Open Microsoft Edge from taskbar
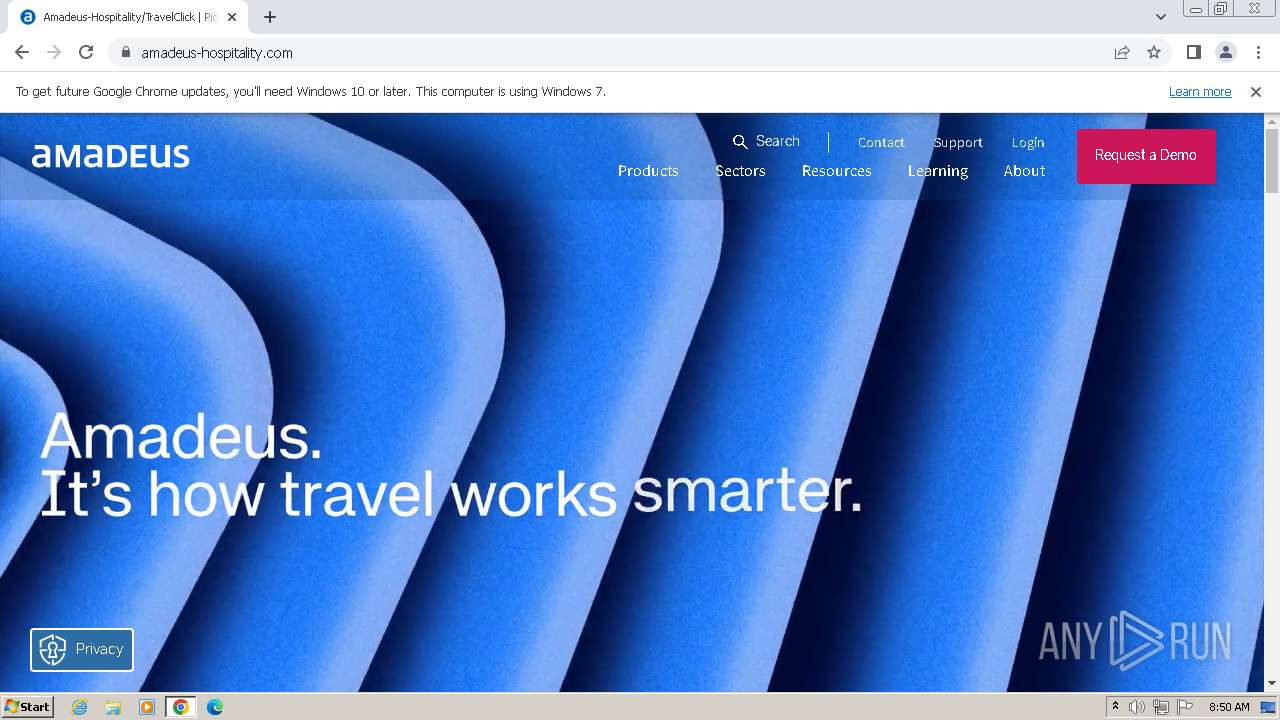The image size is (1280, 720). point(215,707)
